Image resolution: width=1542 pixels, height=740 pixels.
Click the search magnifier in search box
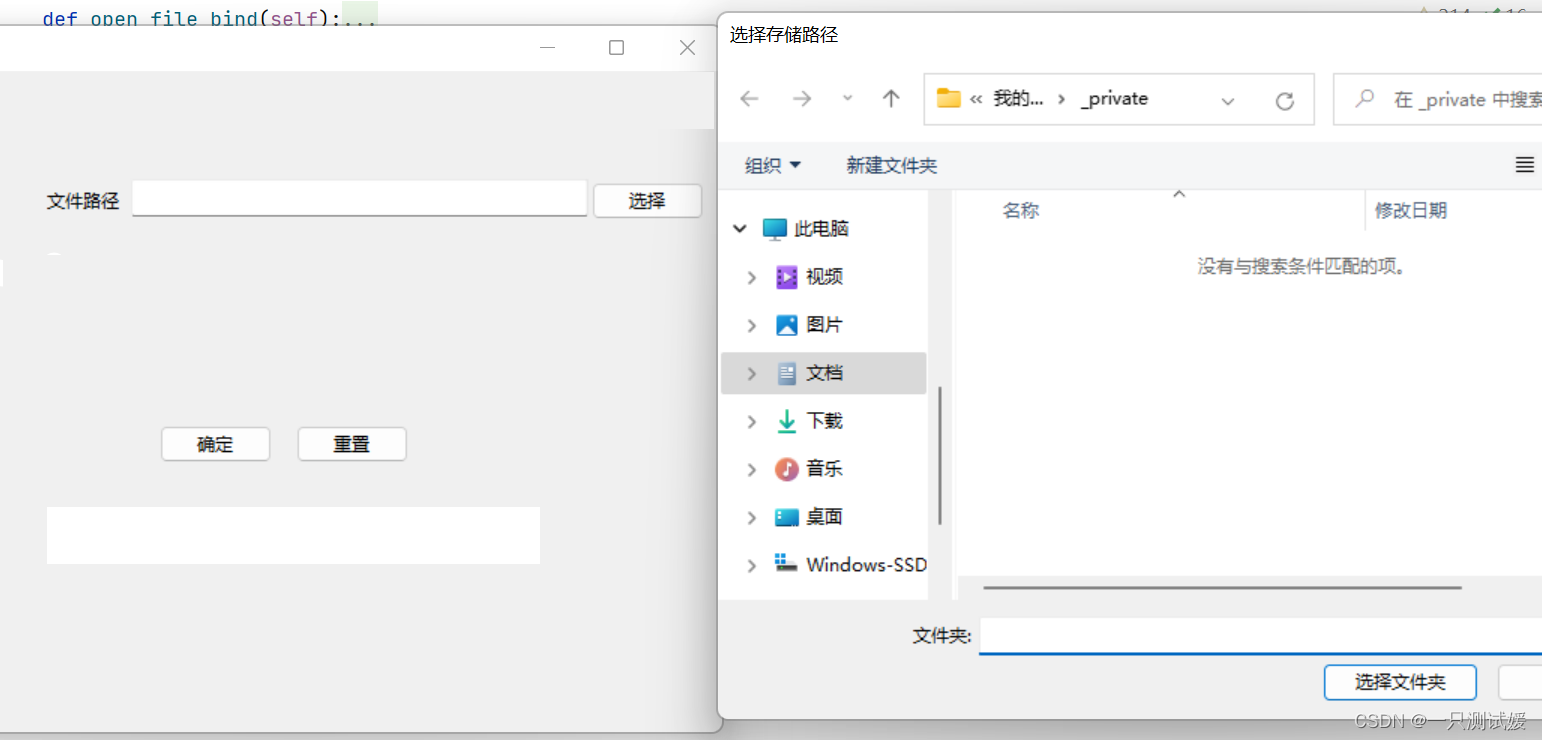pos(1364,99)
